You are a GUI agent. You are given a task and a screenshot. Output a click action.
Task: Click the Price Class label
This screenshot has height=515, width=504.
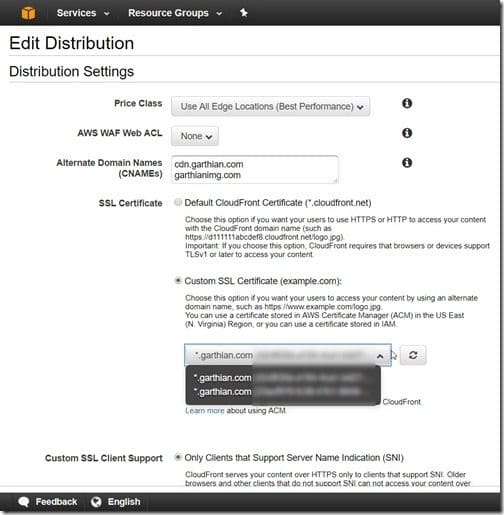coord(138,103)
